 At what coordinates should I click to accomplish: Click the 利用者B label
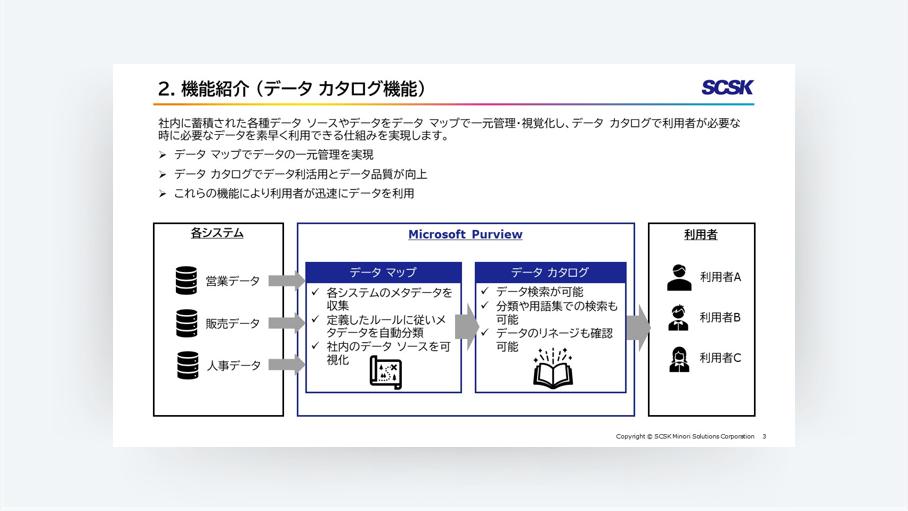point(720,317)
